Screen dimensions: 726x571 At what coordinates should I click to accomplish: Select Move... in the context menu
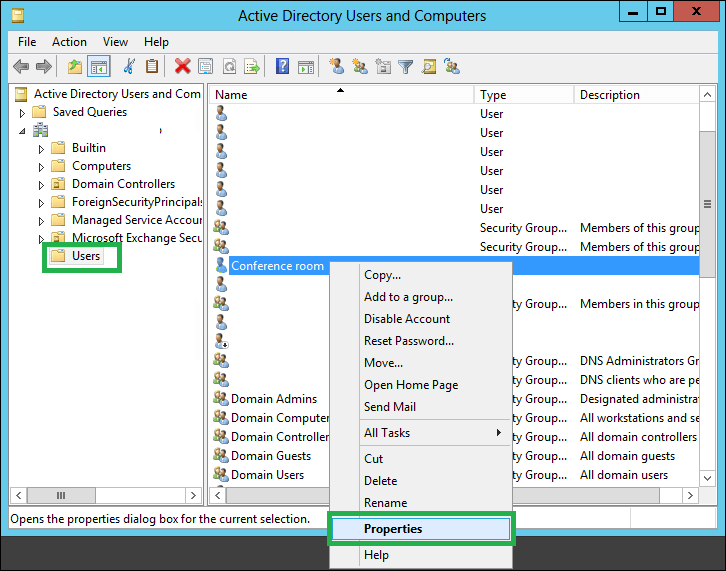click(420, 363)
